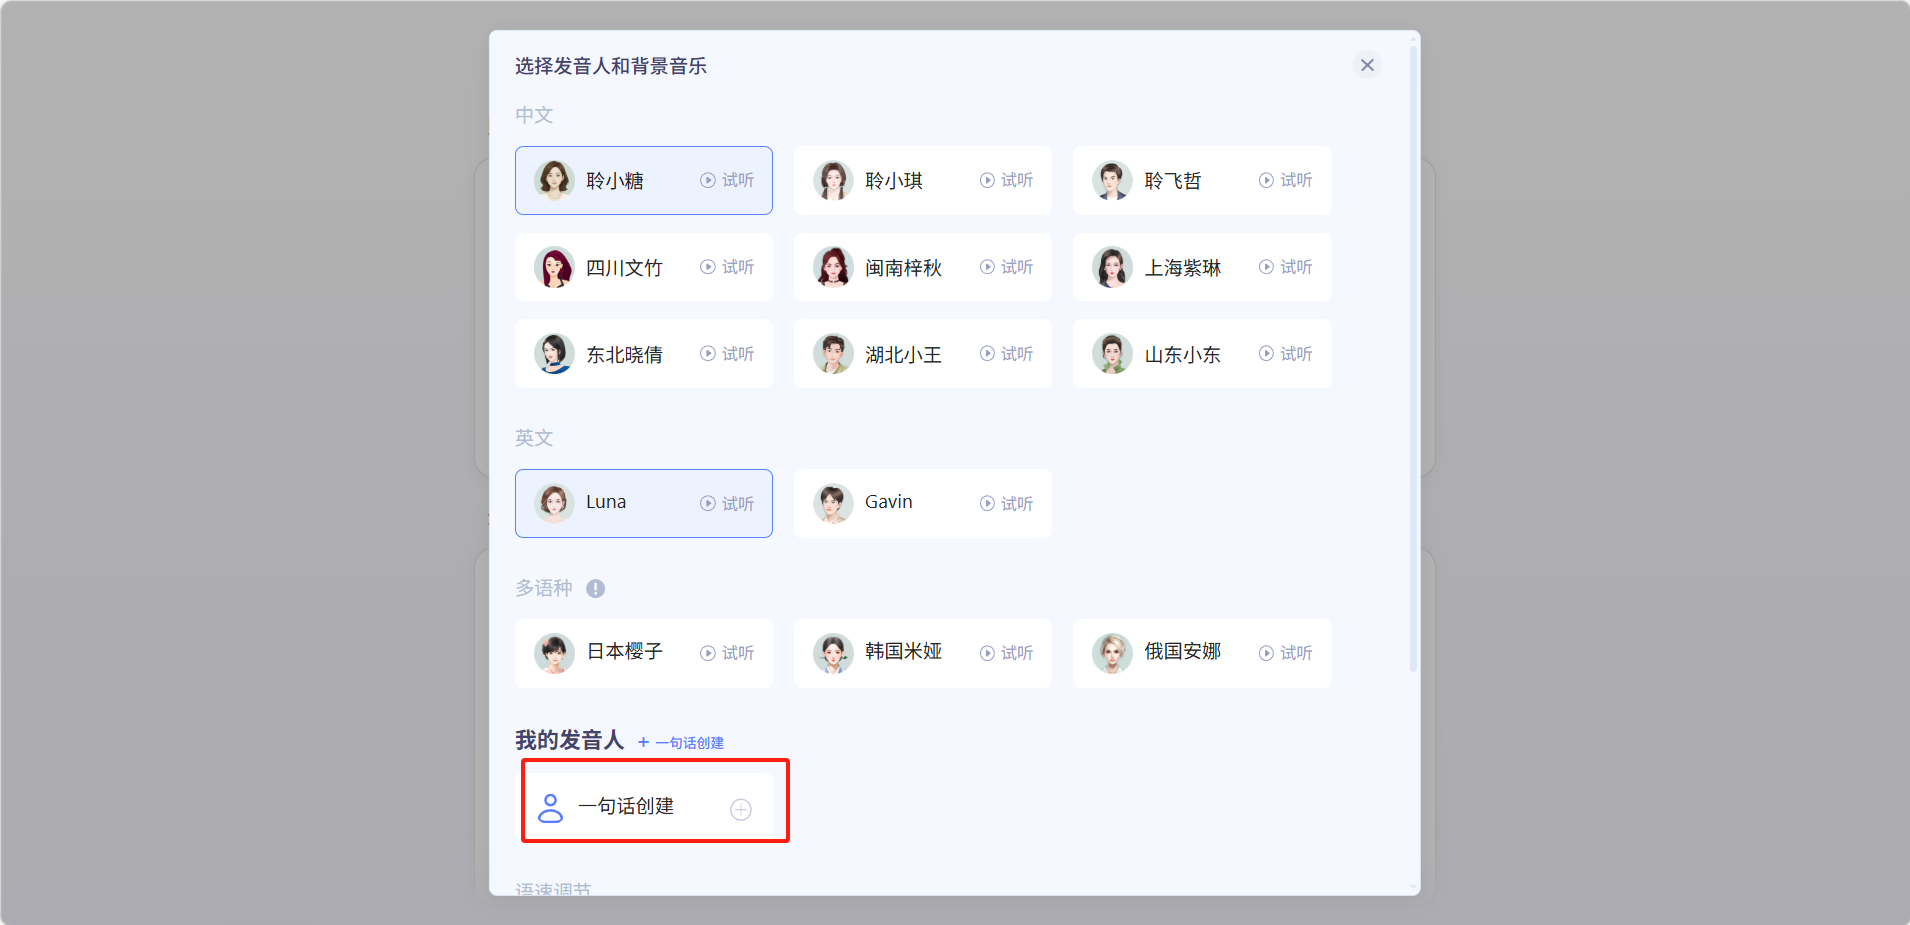Select 俄国安娜 voice avatar
Screen dimensions: 1910x925
pyautogui.click(x=1112, y=653)
